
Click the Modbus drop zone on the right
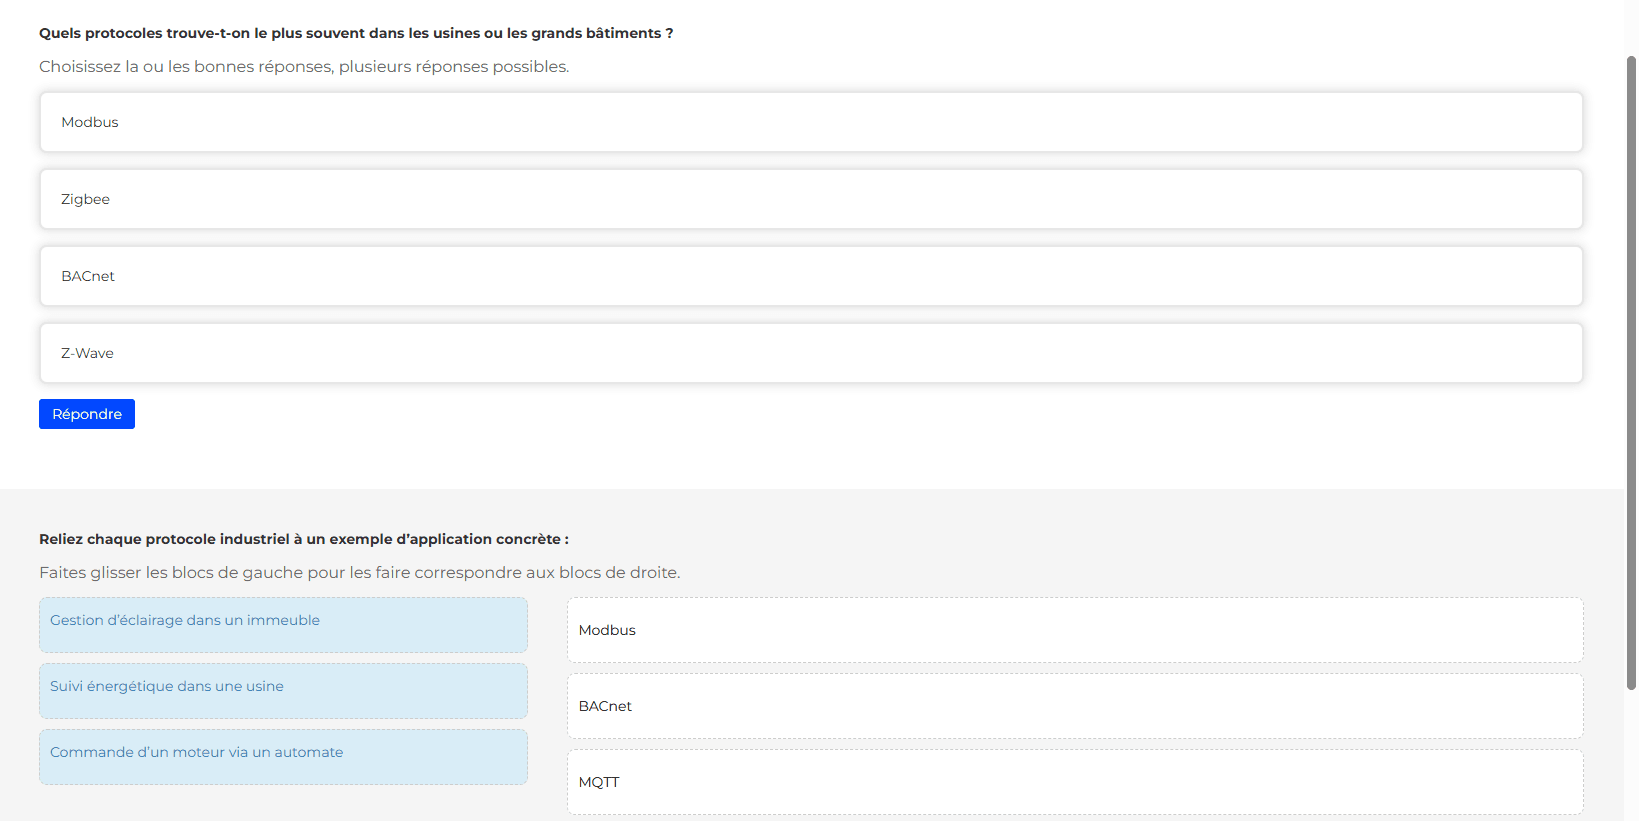(x=1075, y=630)
